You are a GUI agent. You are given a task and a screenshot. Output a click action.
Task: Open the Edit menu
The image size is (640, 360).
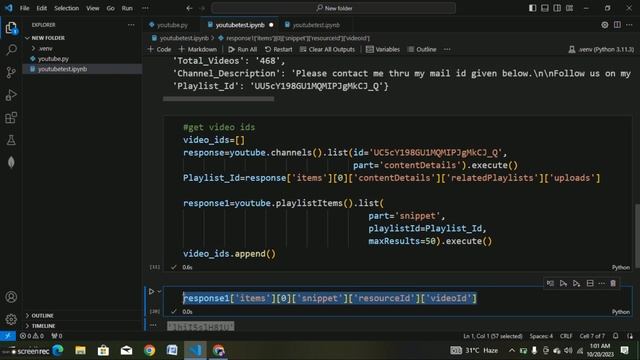coord(42,8)
